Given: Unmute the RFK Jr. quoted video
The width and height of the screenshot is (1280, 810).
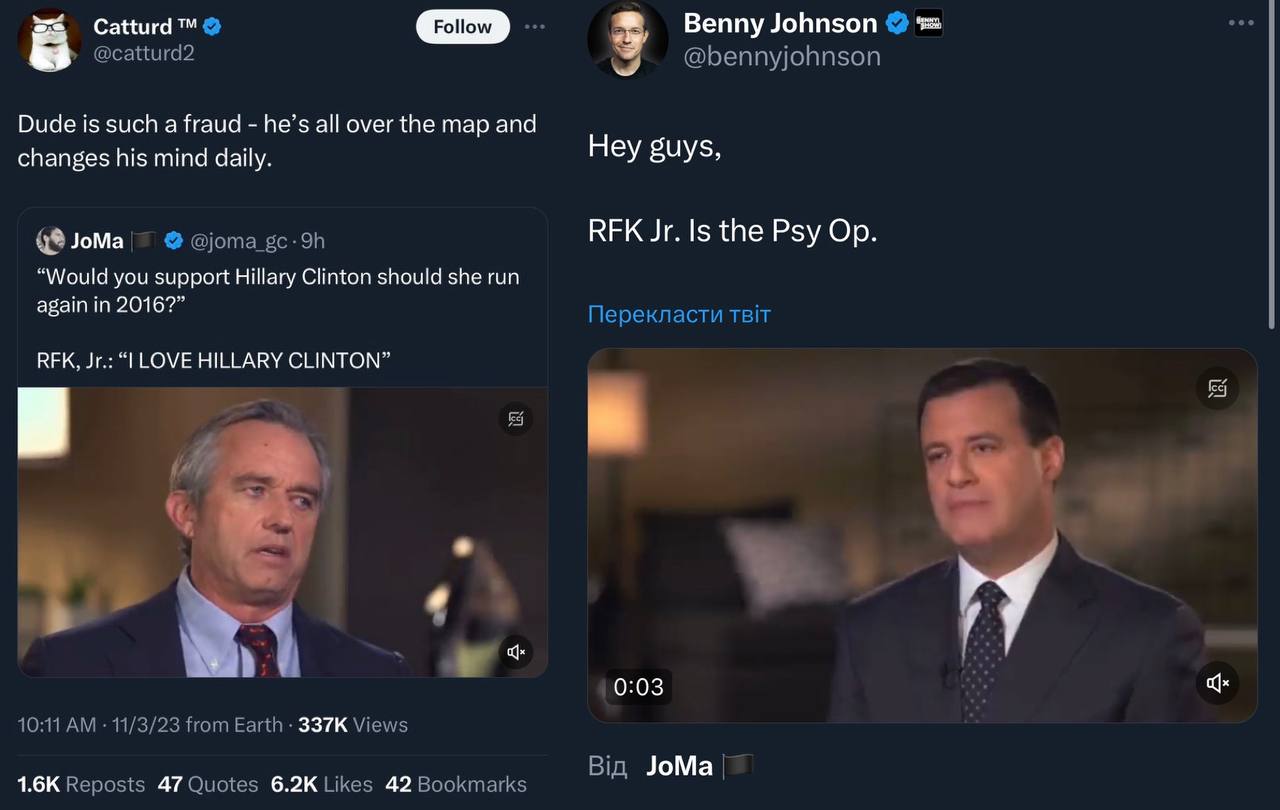Looking at the screenshot, I should point(516,652).
